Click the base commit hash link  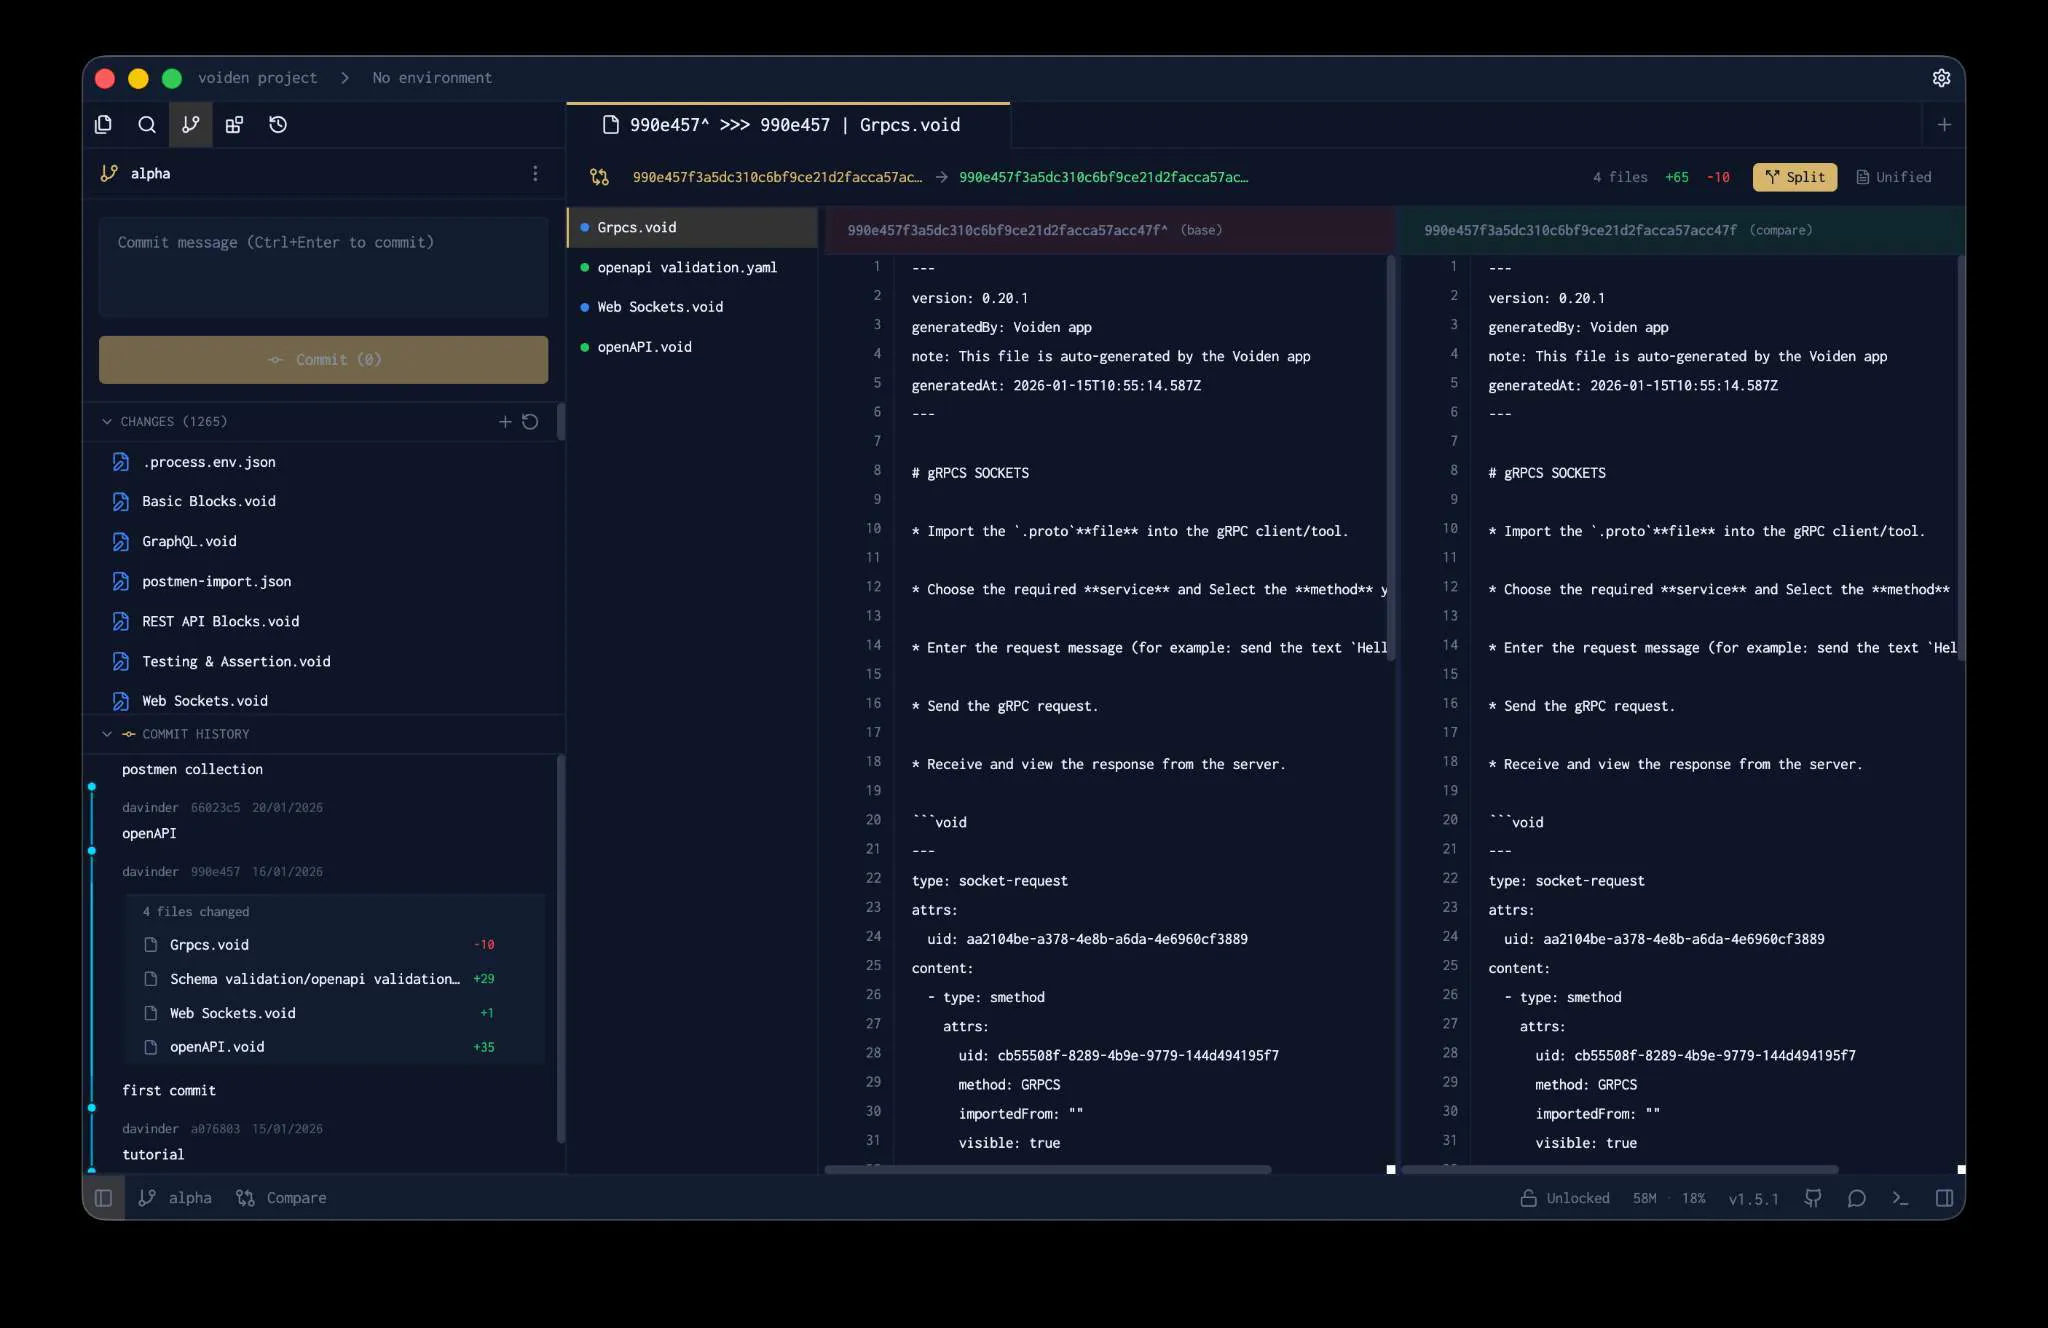click(x=777, y=177)
